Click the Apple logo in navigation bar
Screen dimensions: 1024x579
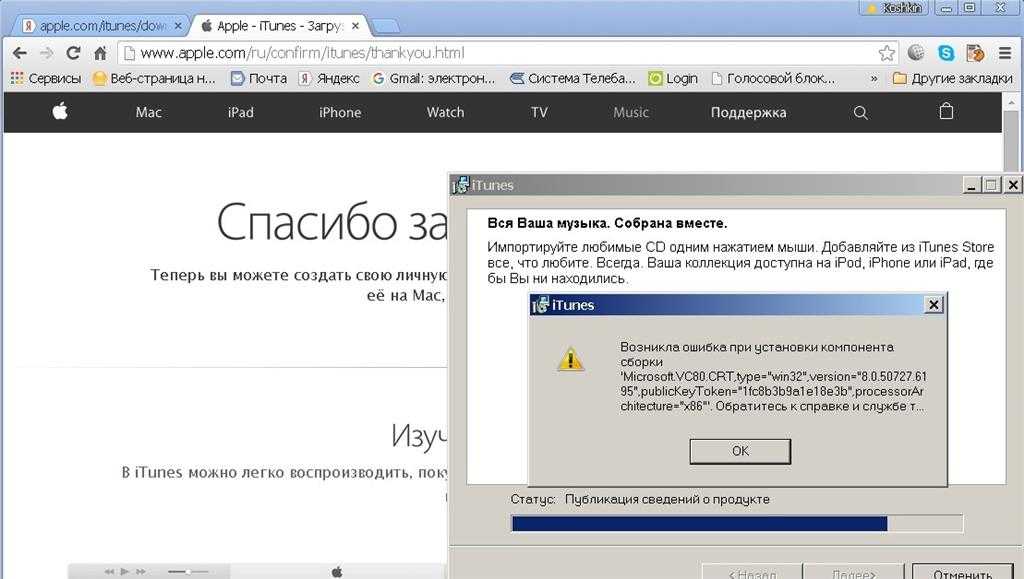pos(60,112)
